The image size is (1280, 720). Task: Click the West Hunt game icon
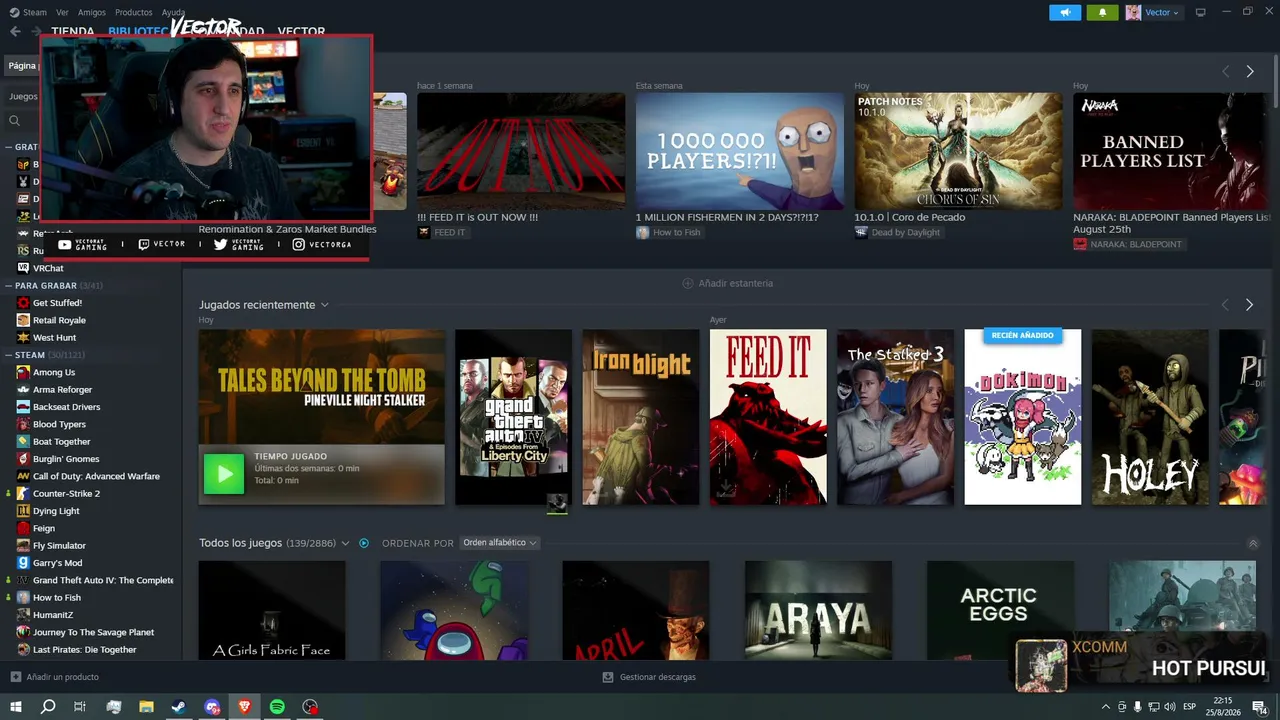(23, 338)
